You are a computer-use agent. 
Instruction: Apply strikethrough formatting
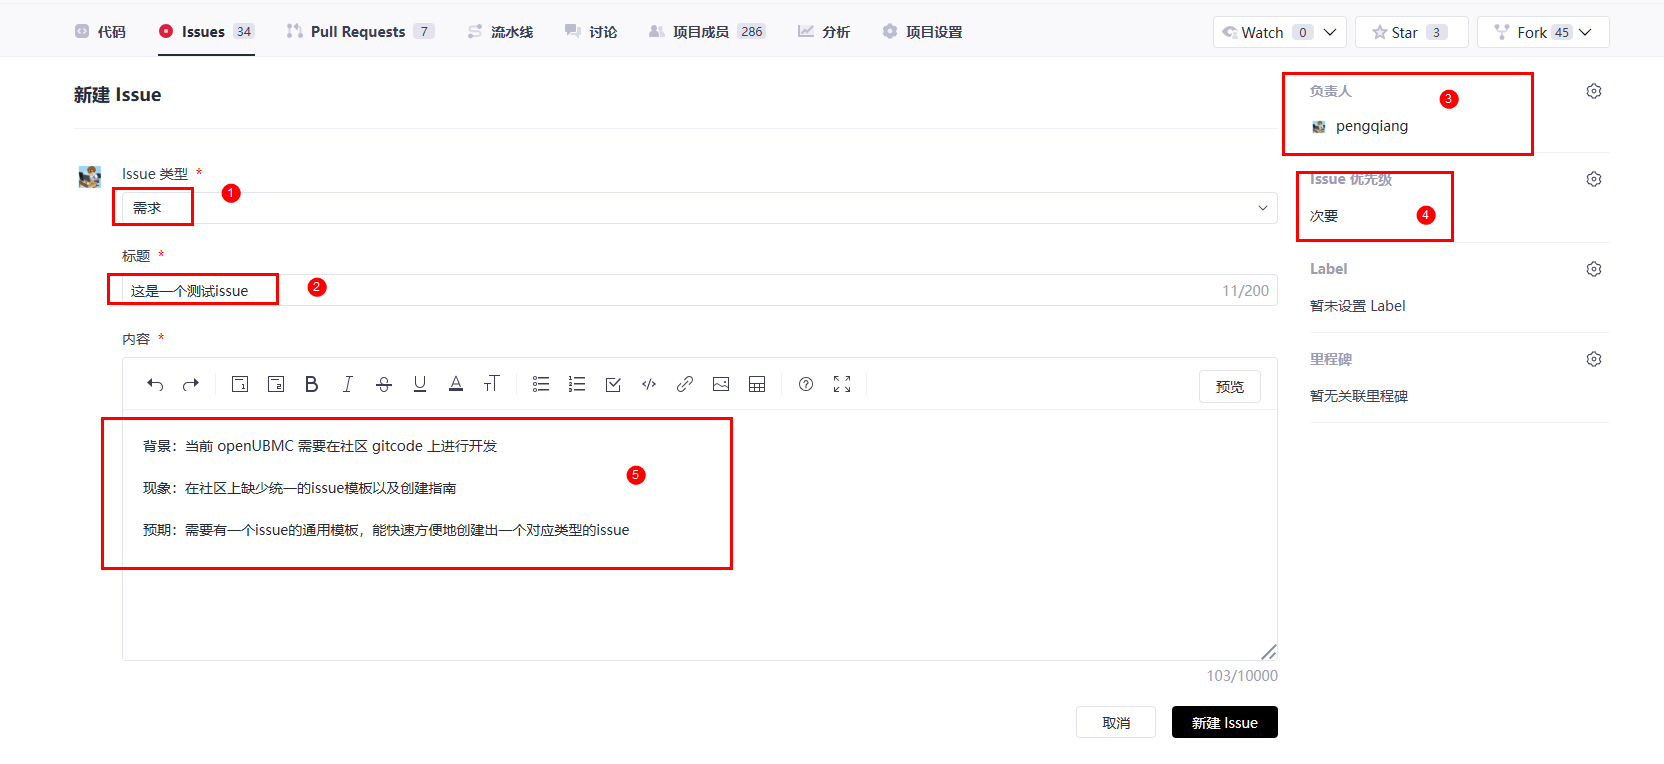(383, 384)
